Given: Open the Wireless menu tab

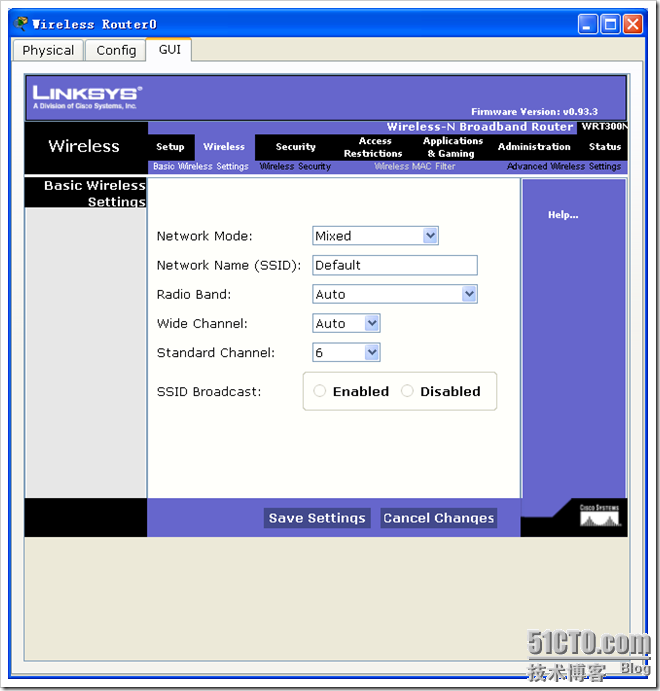Looking at the screenshot, I should 224,147.
